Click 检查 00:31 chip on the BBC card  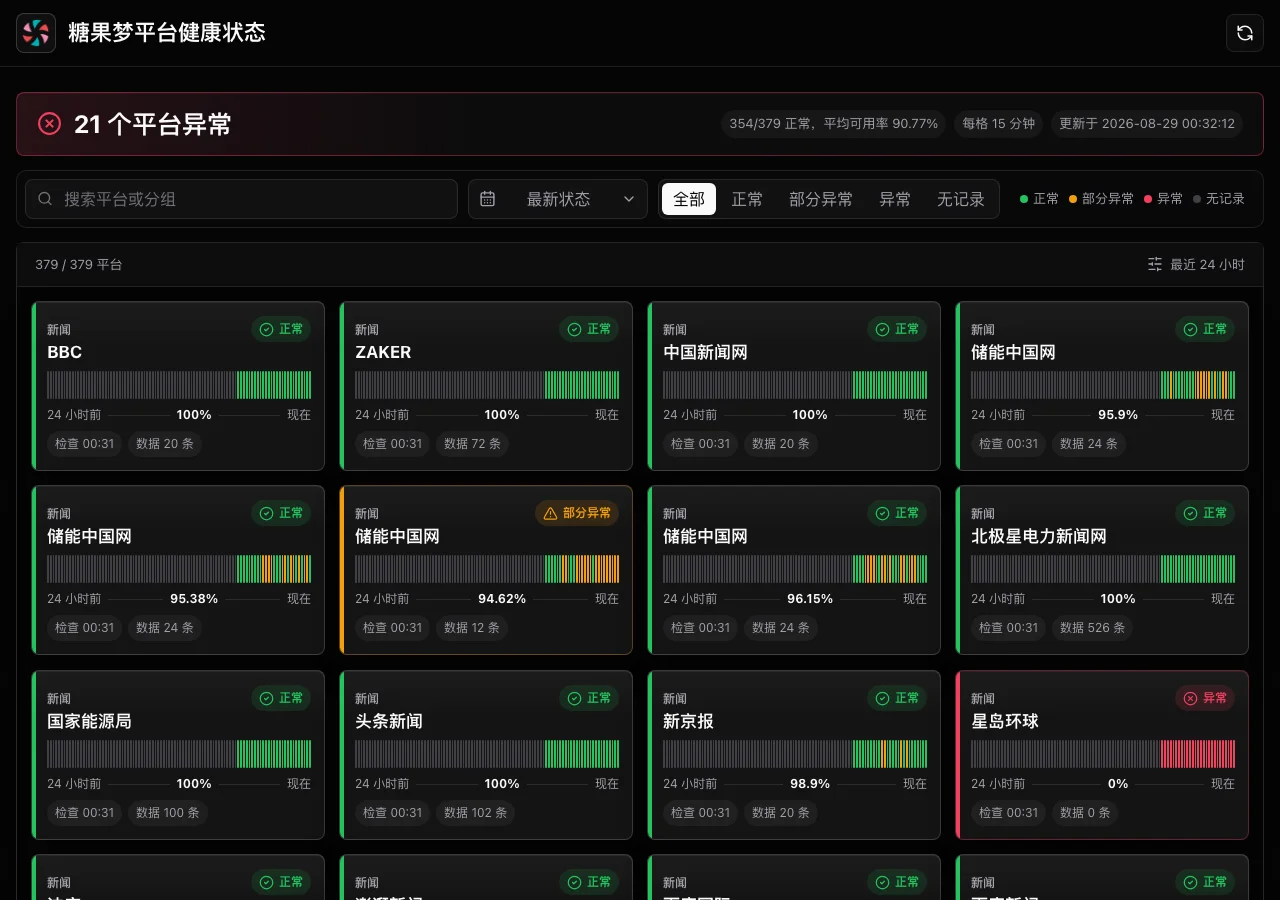[x=85, y=444]
